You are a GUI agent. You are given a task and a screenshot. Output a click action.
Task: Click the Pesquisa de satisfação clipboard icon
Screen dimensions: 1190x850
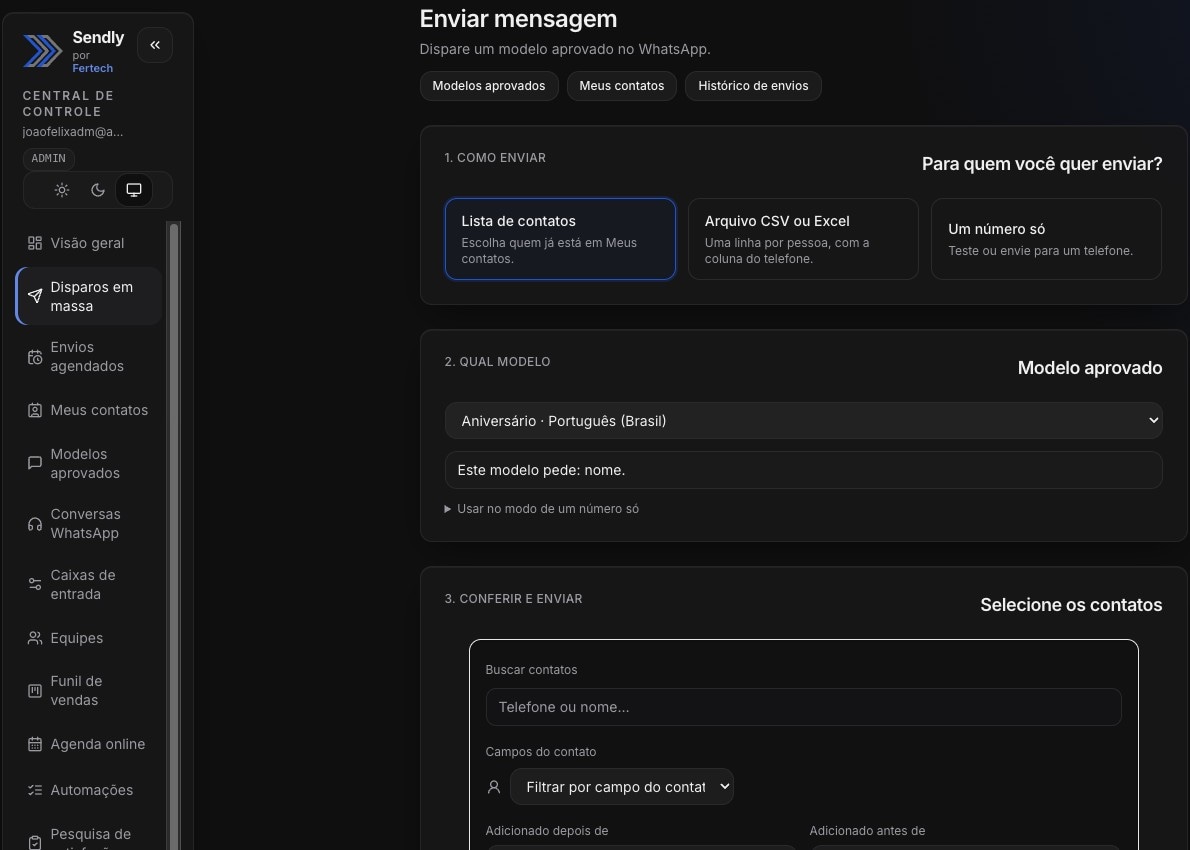pyautogui.click(x=35, y=842)
